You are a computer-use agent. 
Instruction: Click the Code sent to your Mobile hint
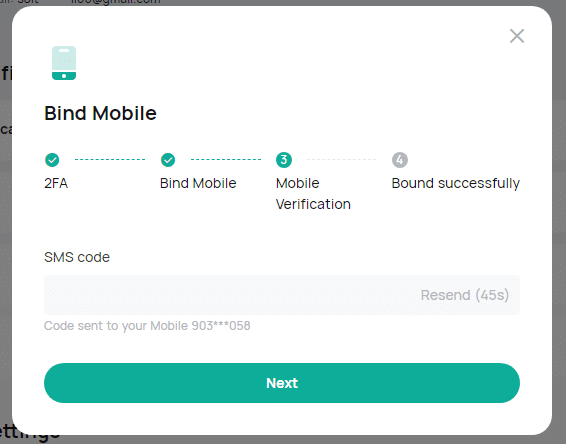coord(147,326)
